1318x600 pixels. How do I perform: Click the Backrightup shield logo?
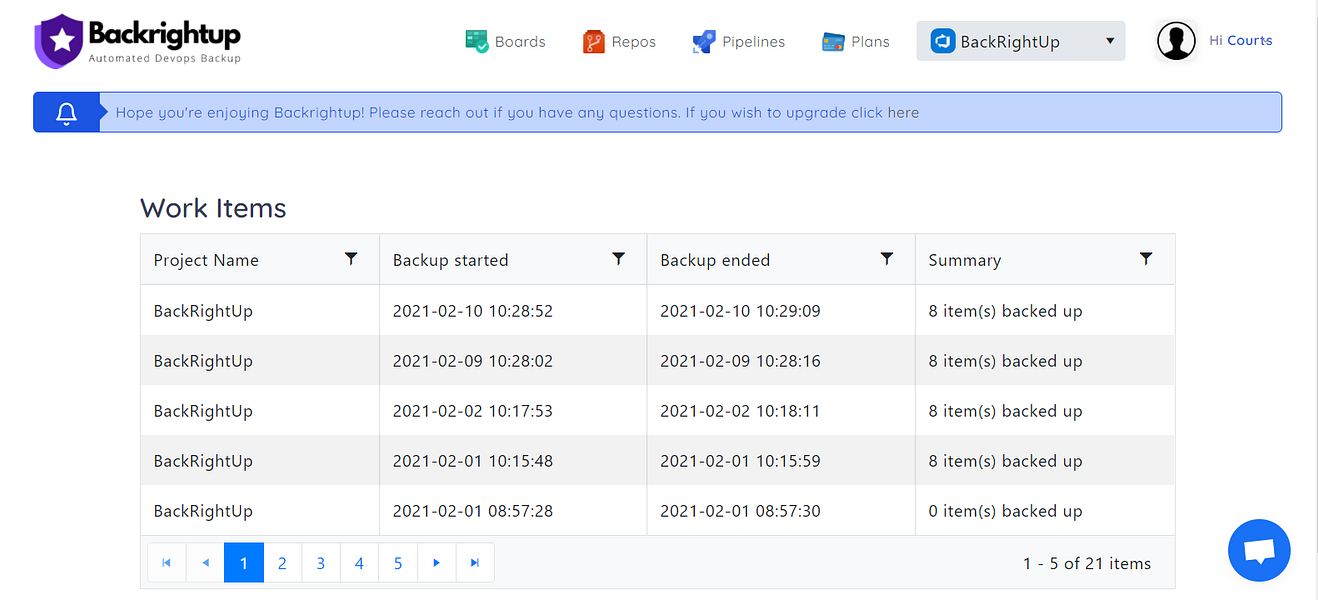click(58, 41)
